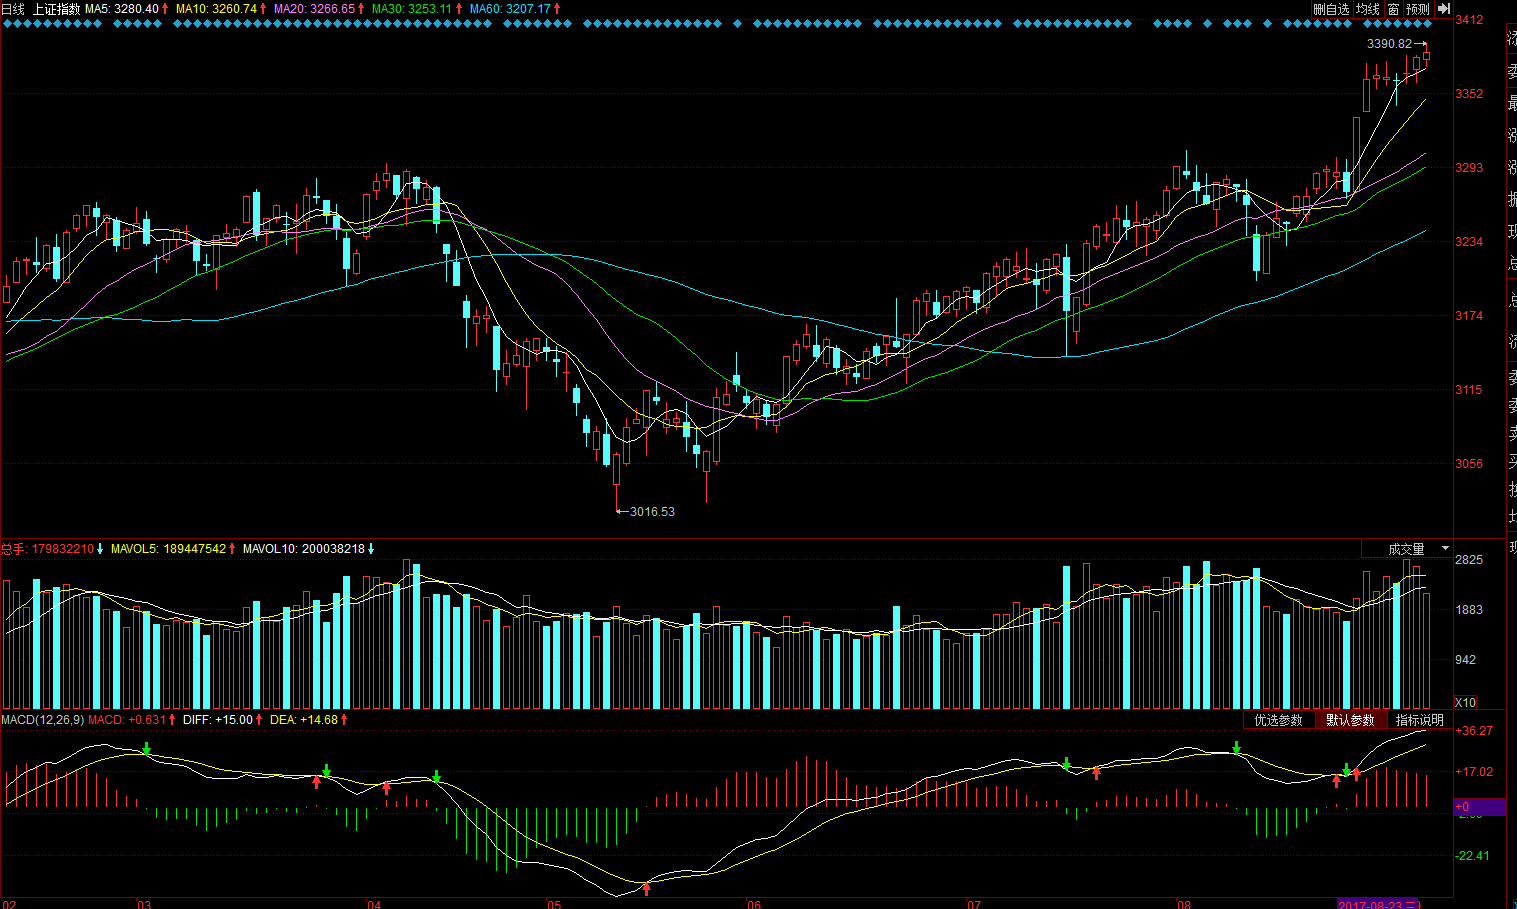Click the MACD(12,26,9) indicator title
The image size is (1517, 909).
43,720
